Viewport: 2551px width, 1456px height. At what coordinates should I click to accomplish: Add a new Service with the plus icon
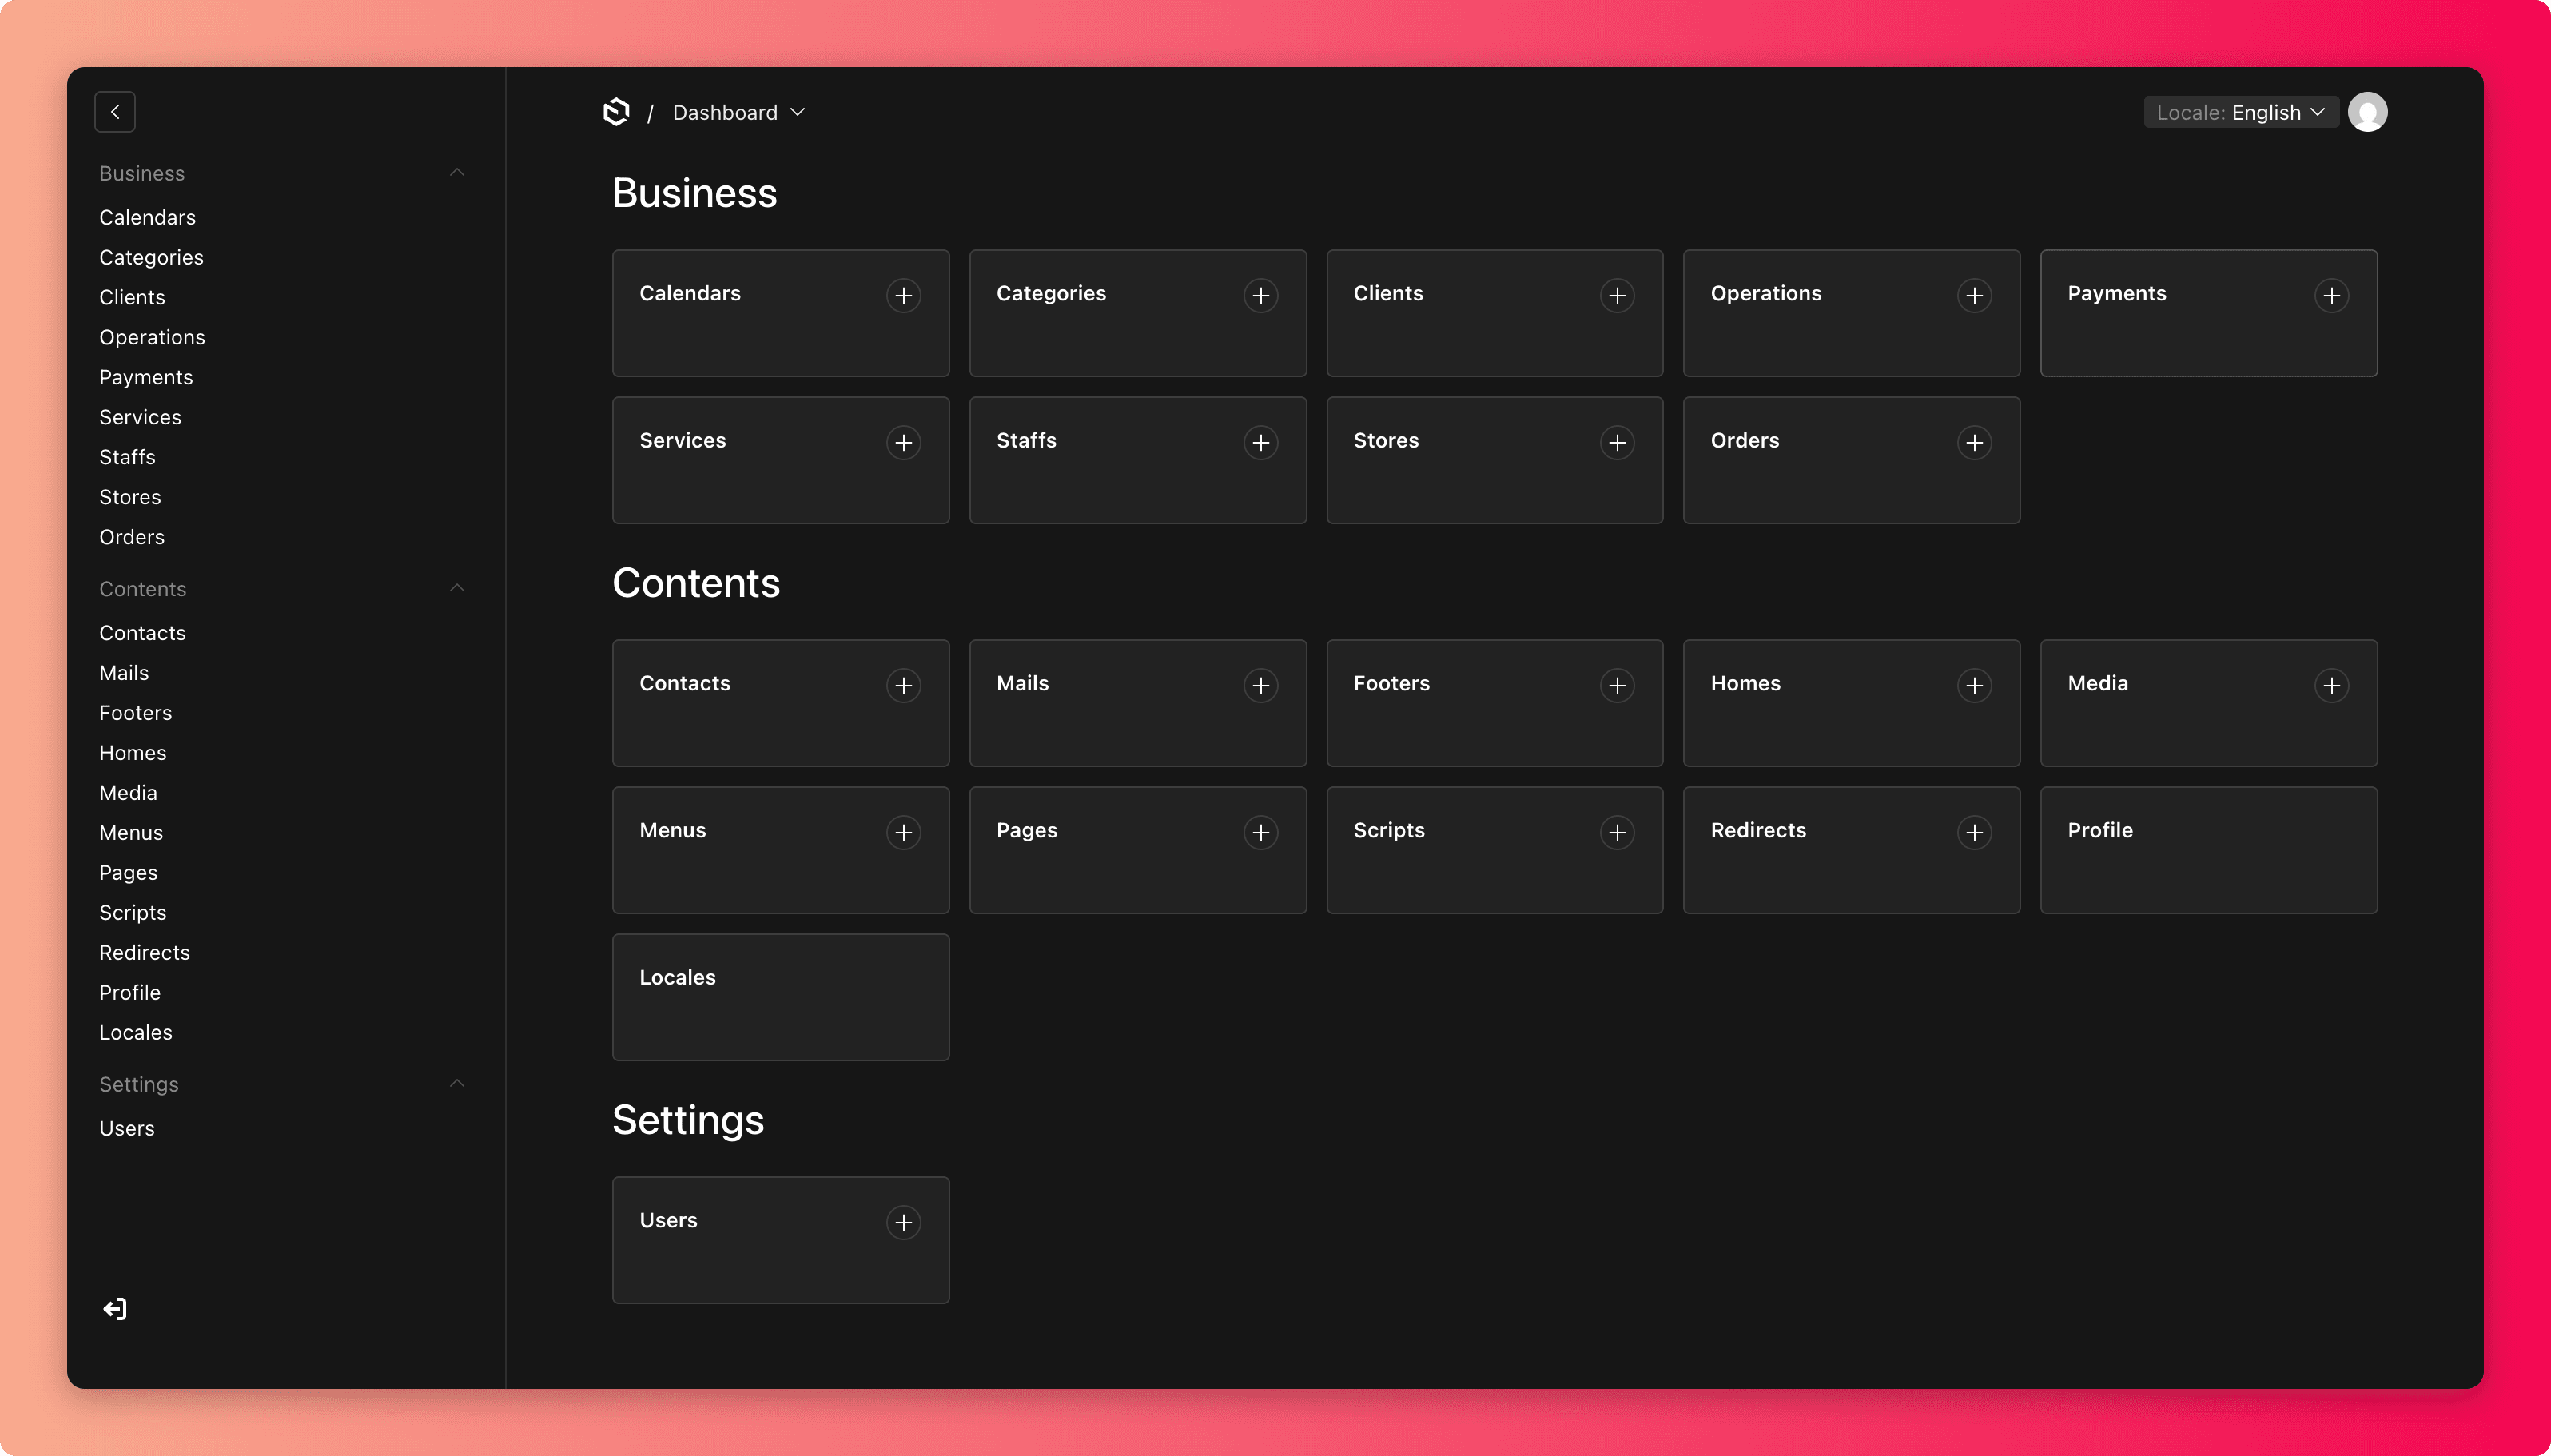pyautogui.click(x=903, y=443)
